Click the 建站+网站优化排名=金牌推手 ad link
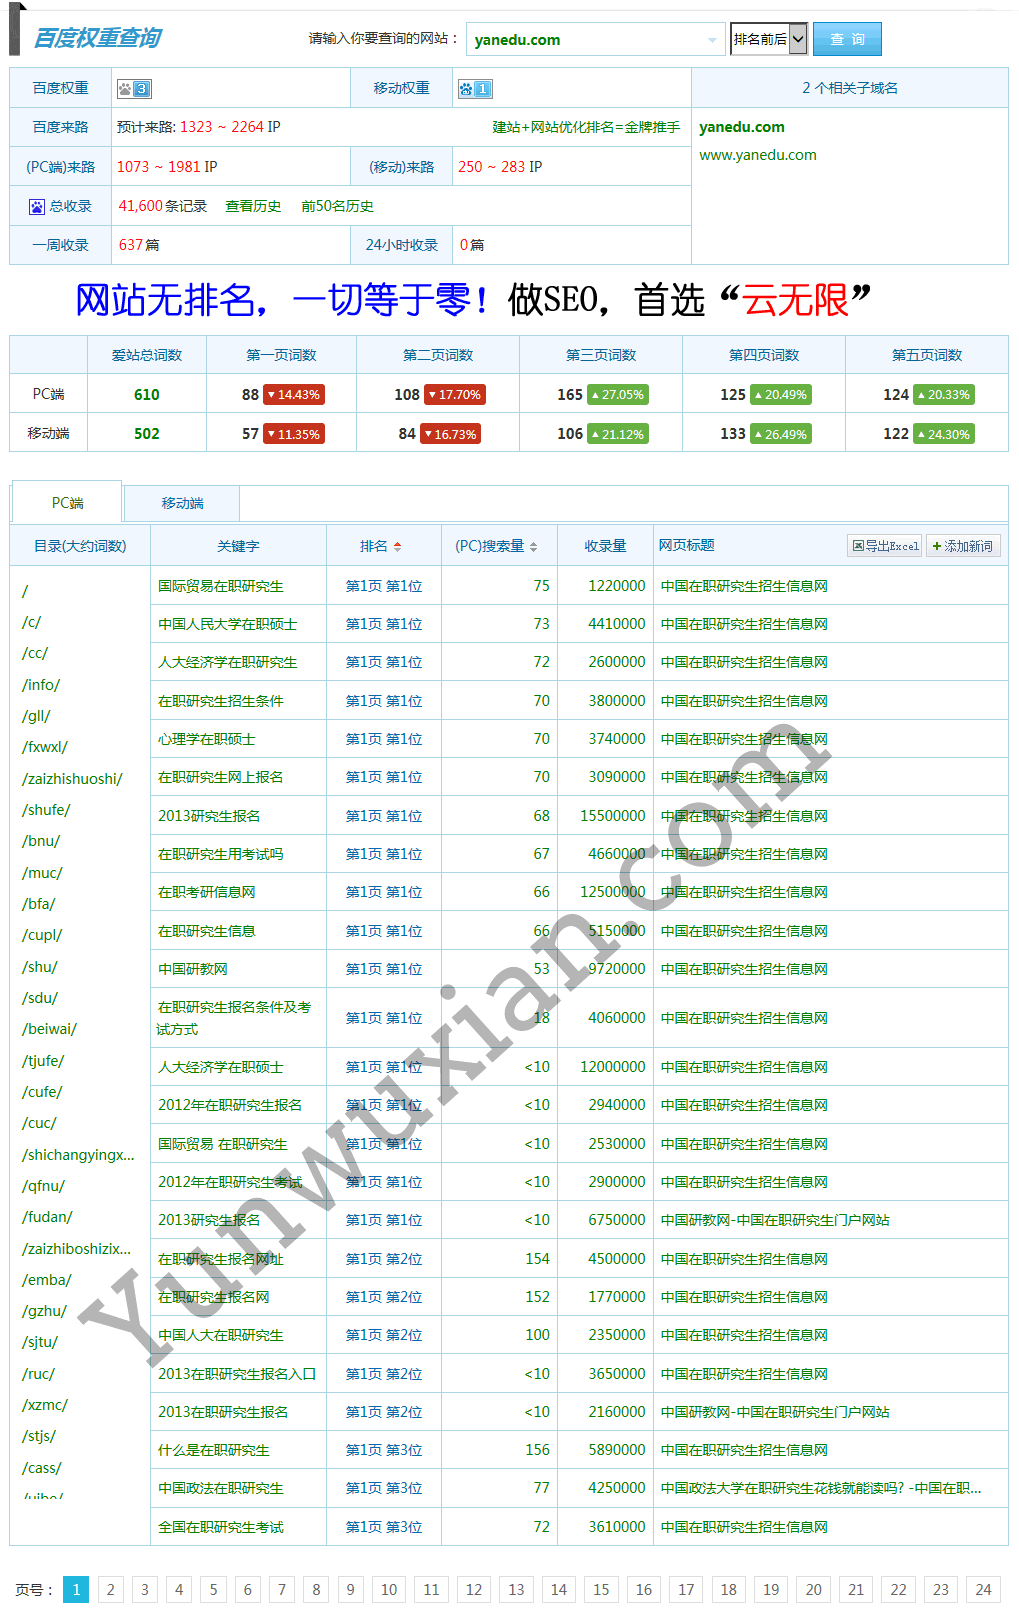Image resolution: width=1019 pixels, height=1624 pixels. [586, 127]
